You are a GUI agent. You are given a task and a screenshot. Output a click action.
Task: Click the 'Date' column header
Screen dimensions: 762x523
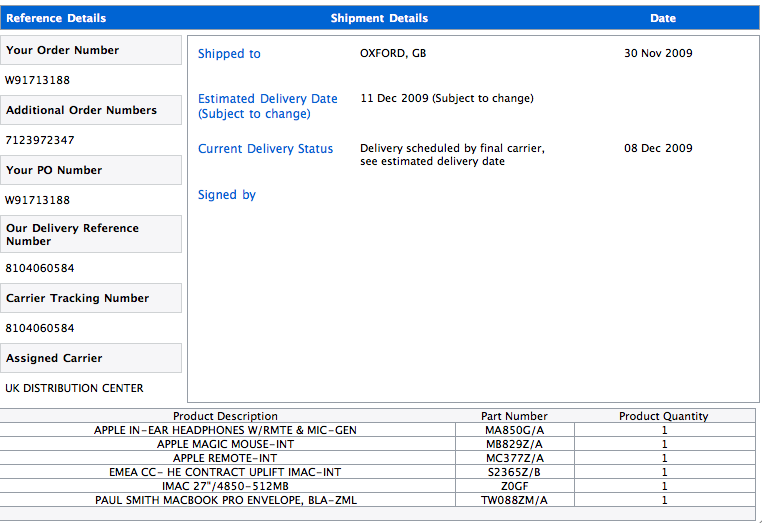click(663, 18)
